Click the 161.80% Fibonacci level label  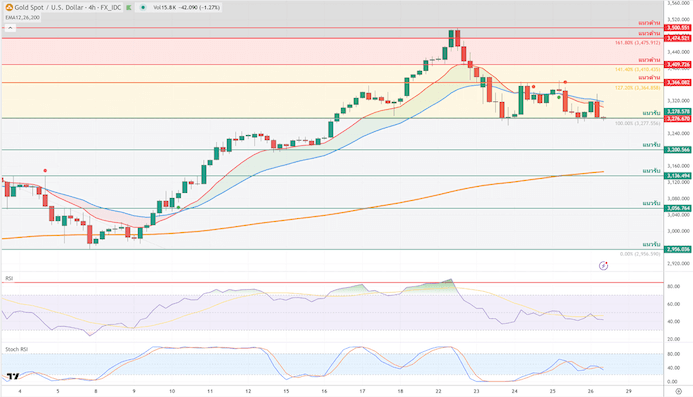tap(637, 43)
